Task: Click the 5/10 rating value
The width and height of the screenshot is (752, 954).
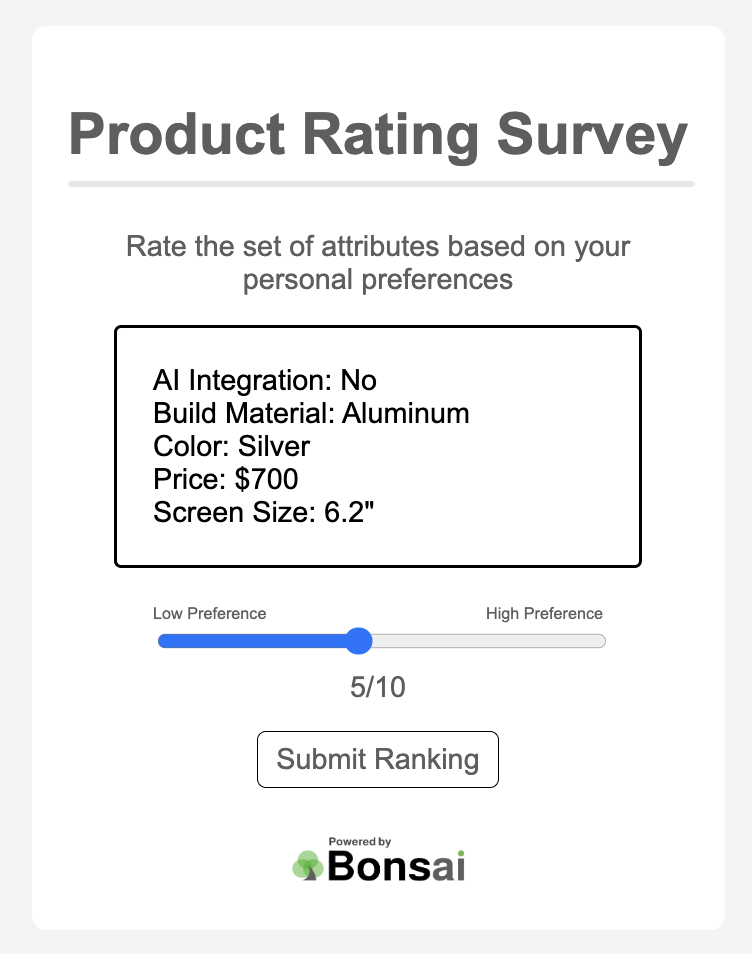Action: pyautogui.click(x=378, y=688)
